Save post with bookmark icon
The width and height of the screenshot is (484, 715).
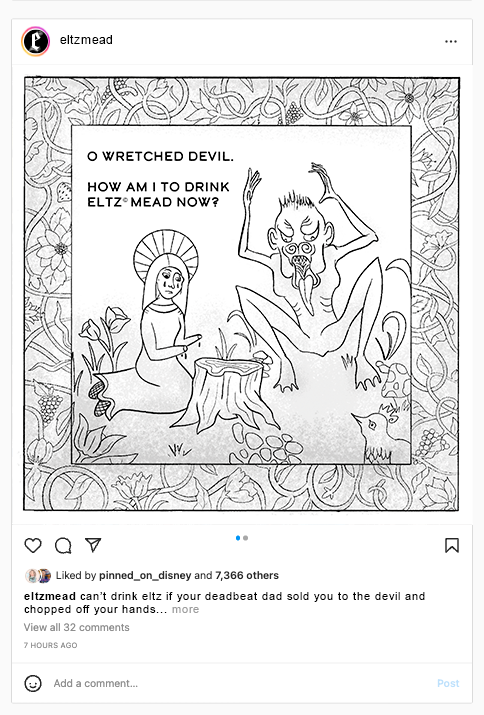452,545
